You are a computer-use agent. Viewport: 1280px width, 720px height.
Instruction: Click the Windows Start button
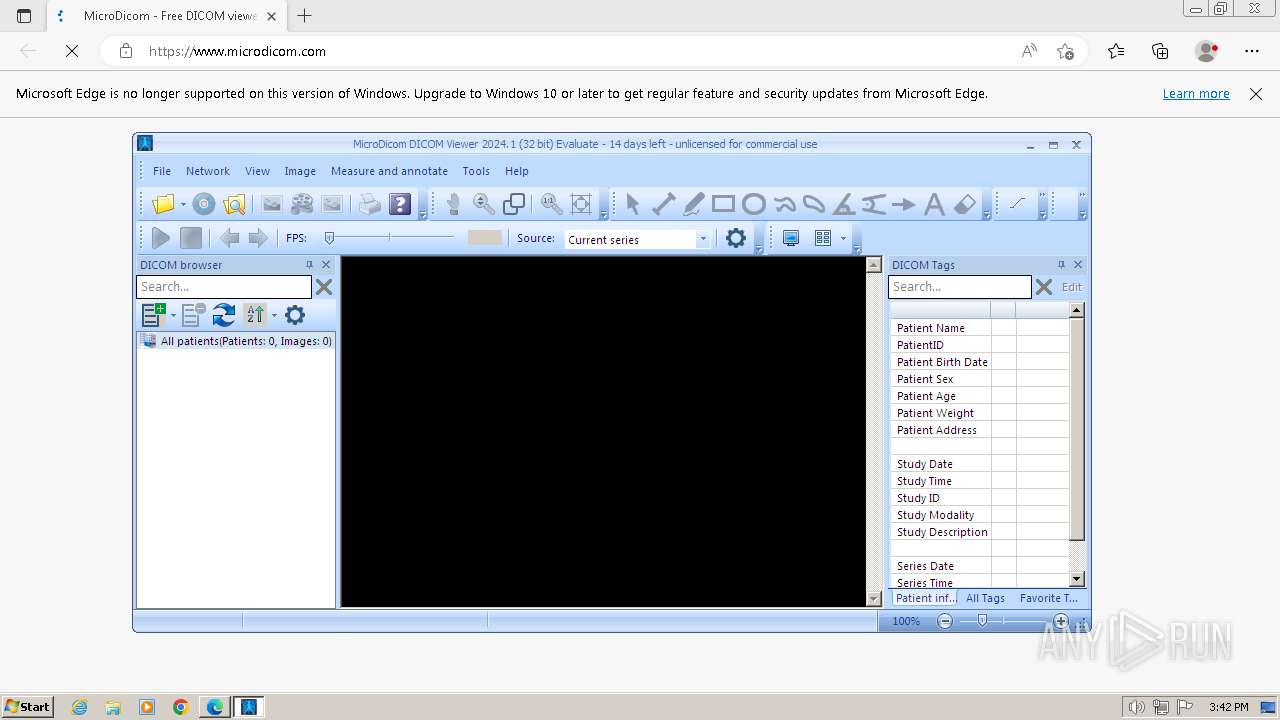coord(27,706)
